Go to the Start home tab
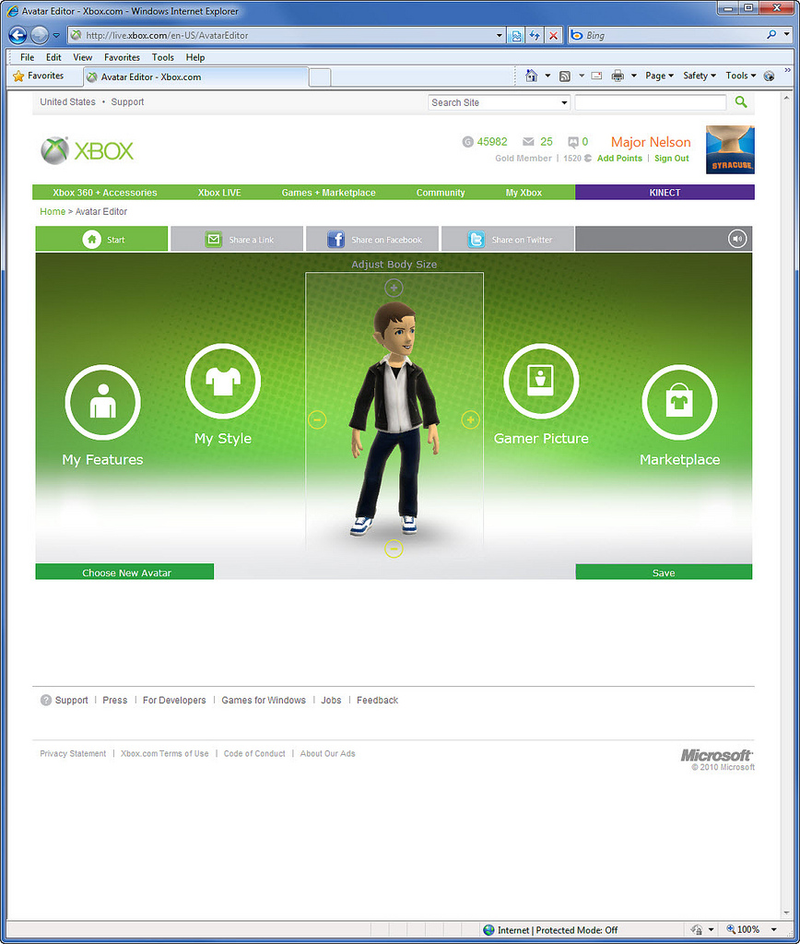This screenshot has width=800, height=944. 102,239
